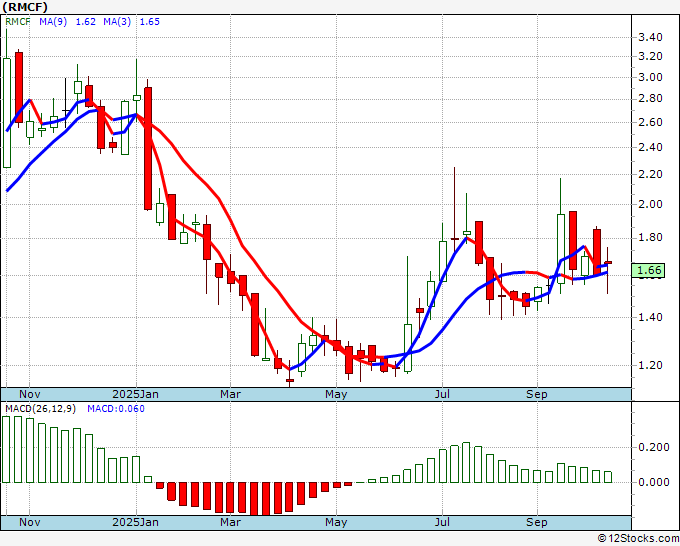Click May on the MACD panel time axis
680x546 pixels.
(x=336, y=522)
